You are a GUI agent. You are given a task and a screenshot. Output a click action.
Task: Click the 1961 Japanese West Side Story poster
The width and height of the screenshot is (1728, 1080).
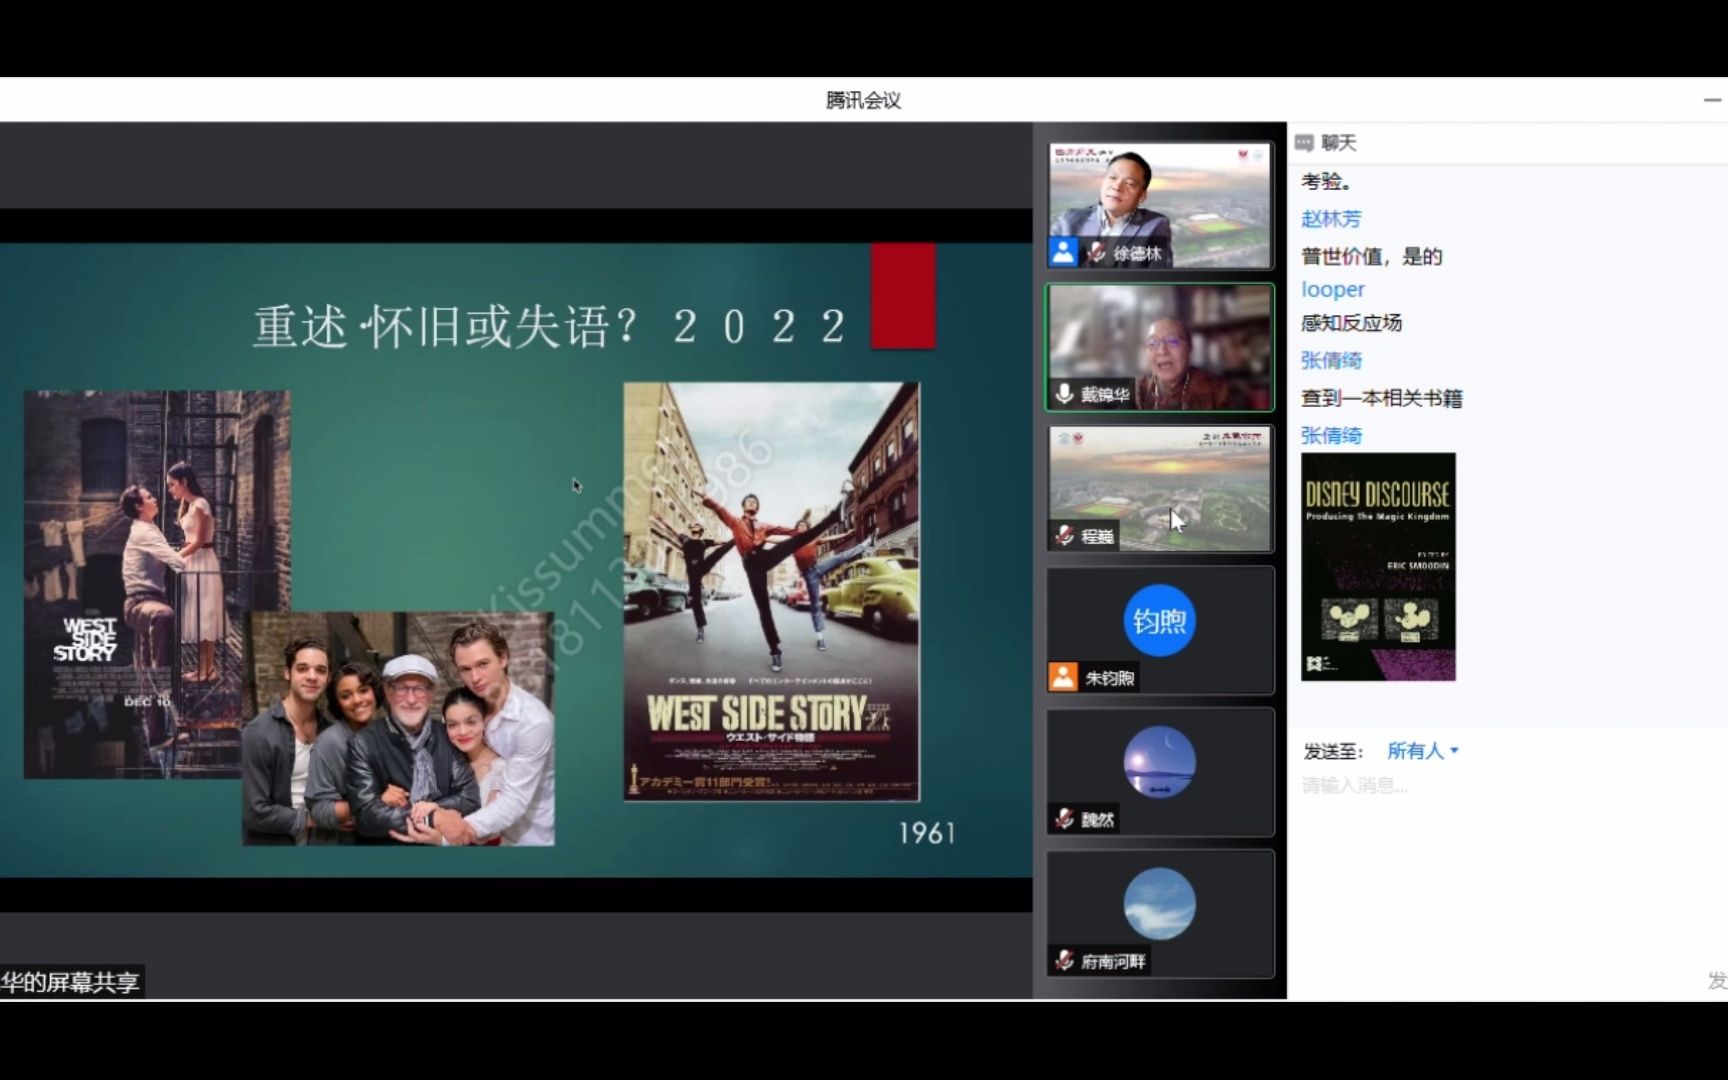point(771,591)
